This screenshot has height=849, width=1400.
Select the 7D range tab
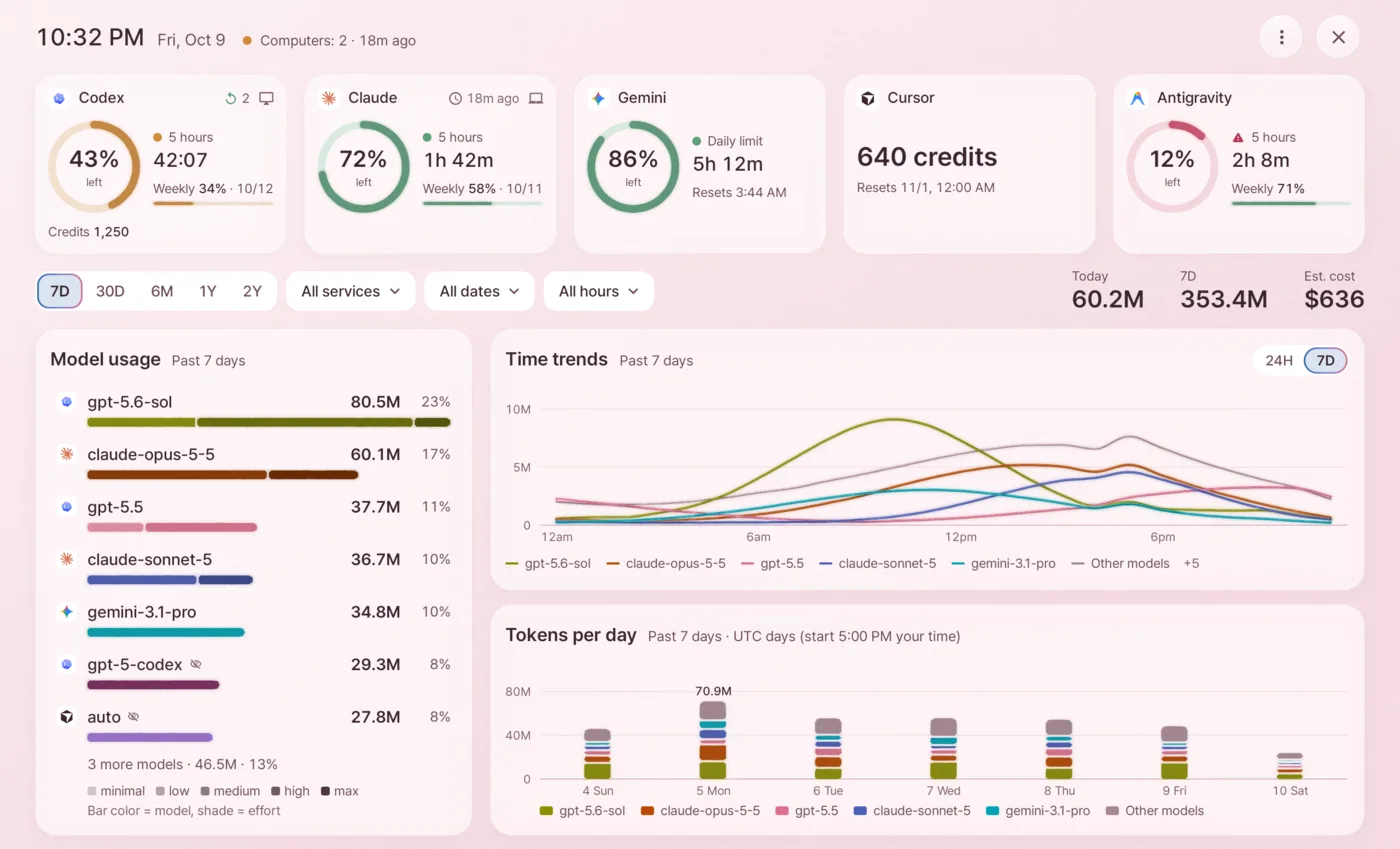pos(60,291)
